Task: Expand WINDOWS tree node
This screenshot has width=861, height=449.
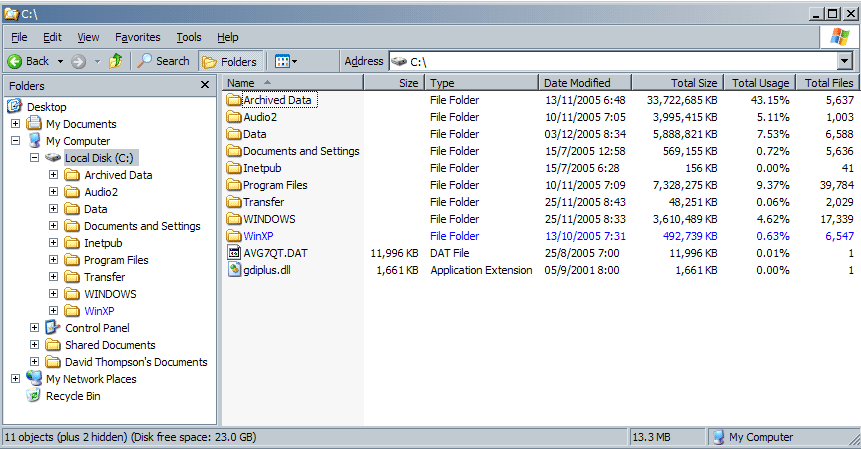Action: click(x=53, y=294)
